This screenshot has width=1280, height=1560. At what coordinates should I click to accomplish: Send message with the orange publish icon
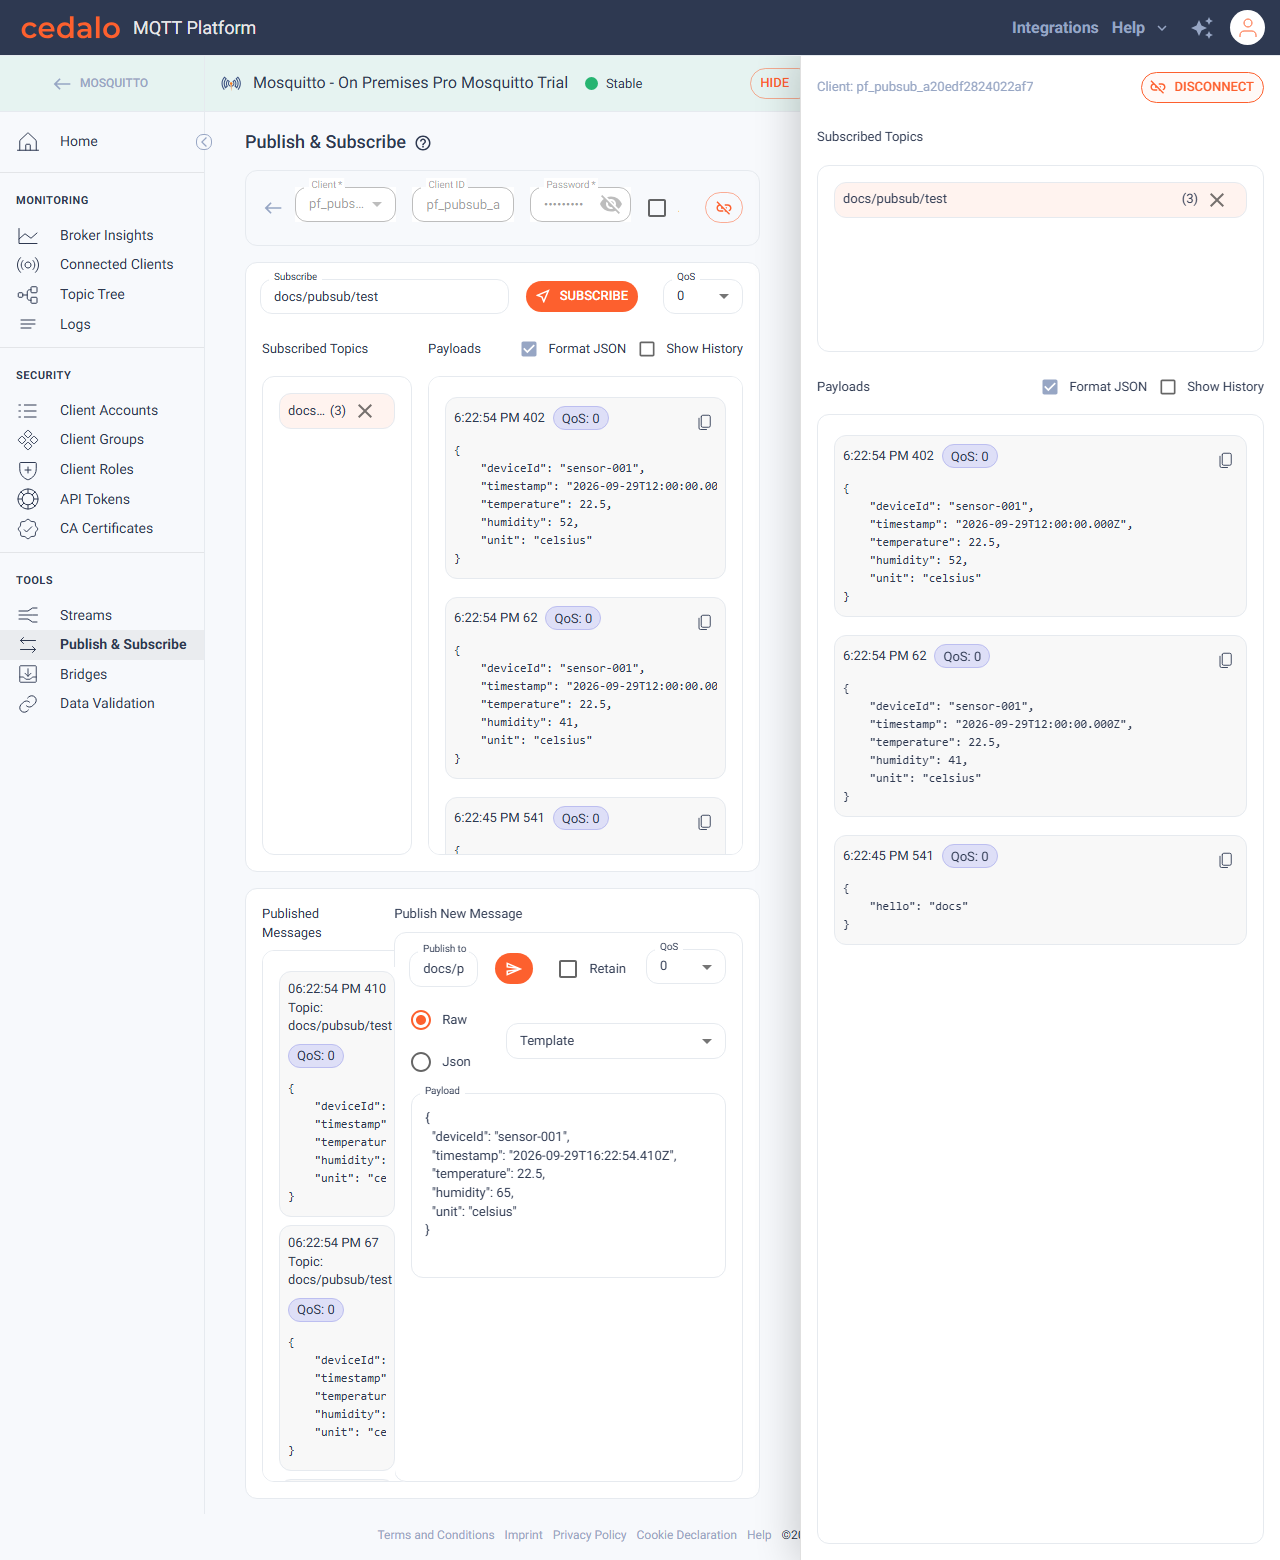[514, 968]
